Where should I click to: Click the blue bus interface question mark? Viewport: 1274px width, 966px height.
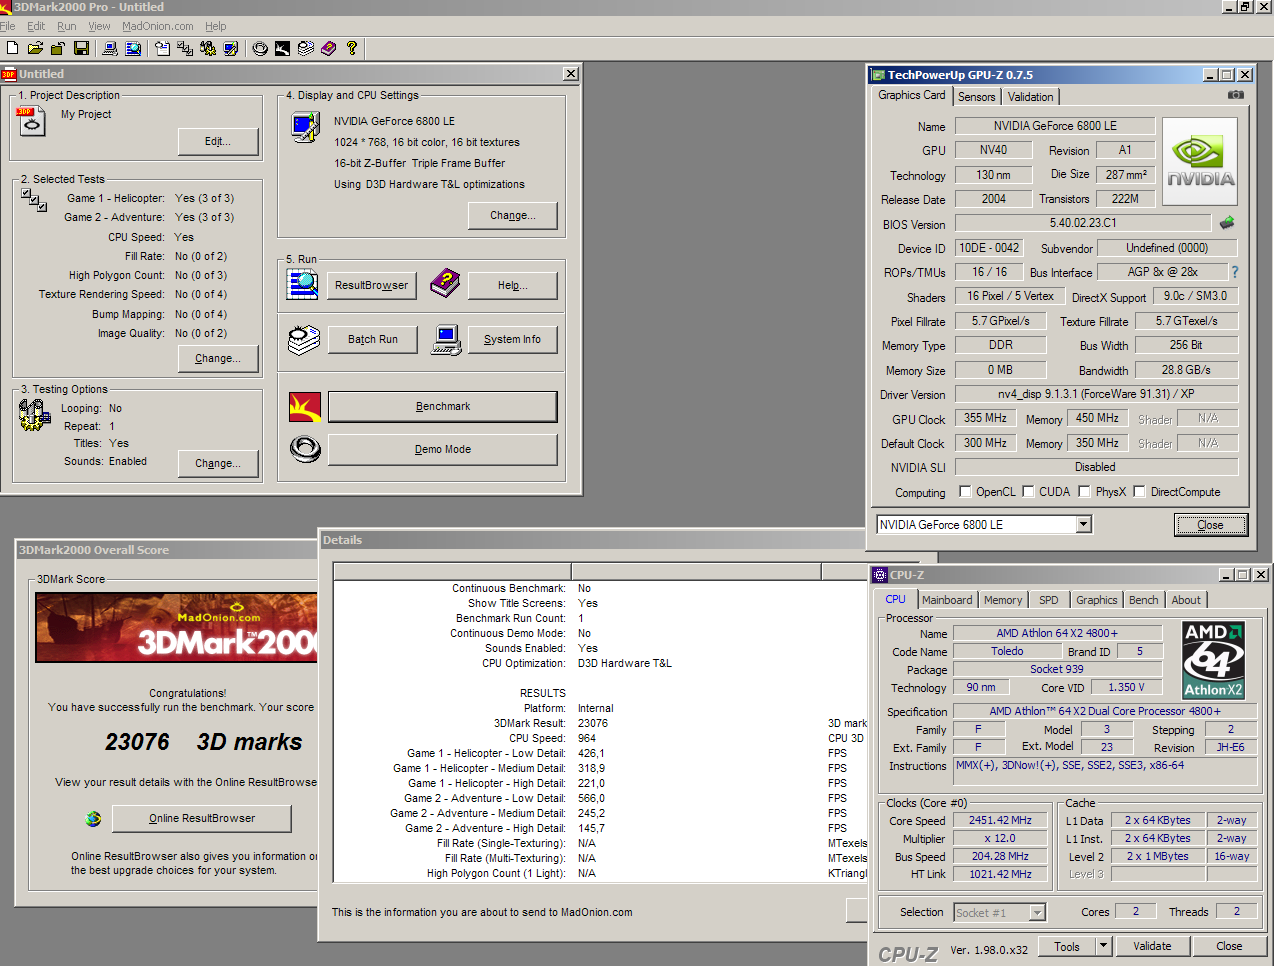click(1235, 272)
